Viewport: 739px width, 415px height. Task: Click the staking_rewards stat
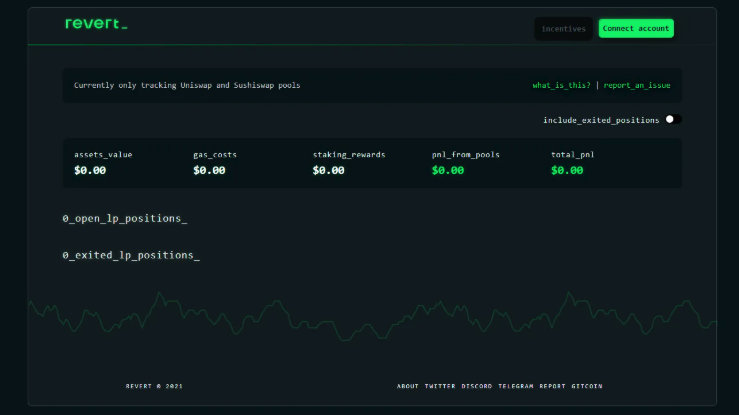[x=348, y=163]
